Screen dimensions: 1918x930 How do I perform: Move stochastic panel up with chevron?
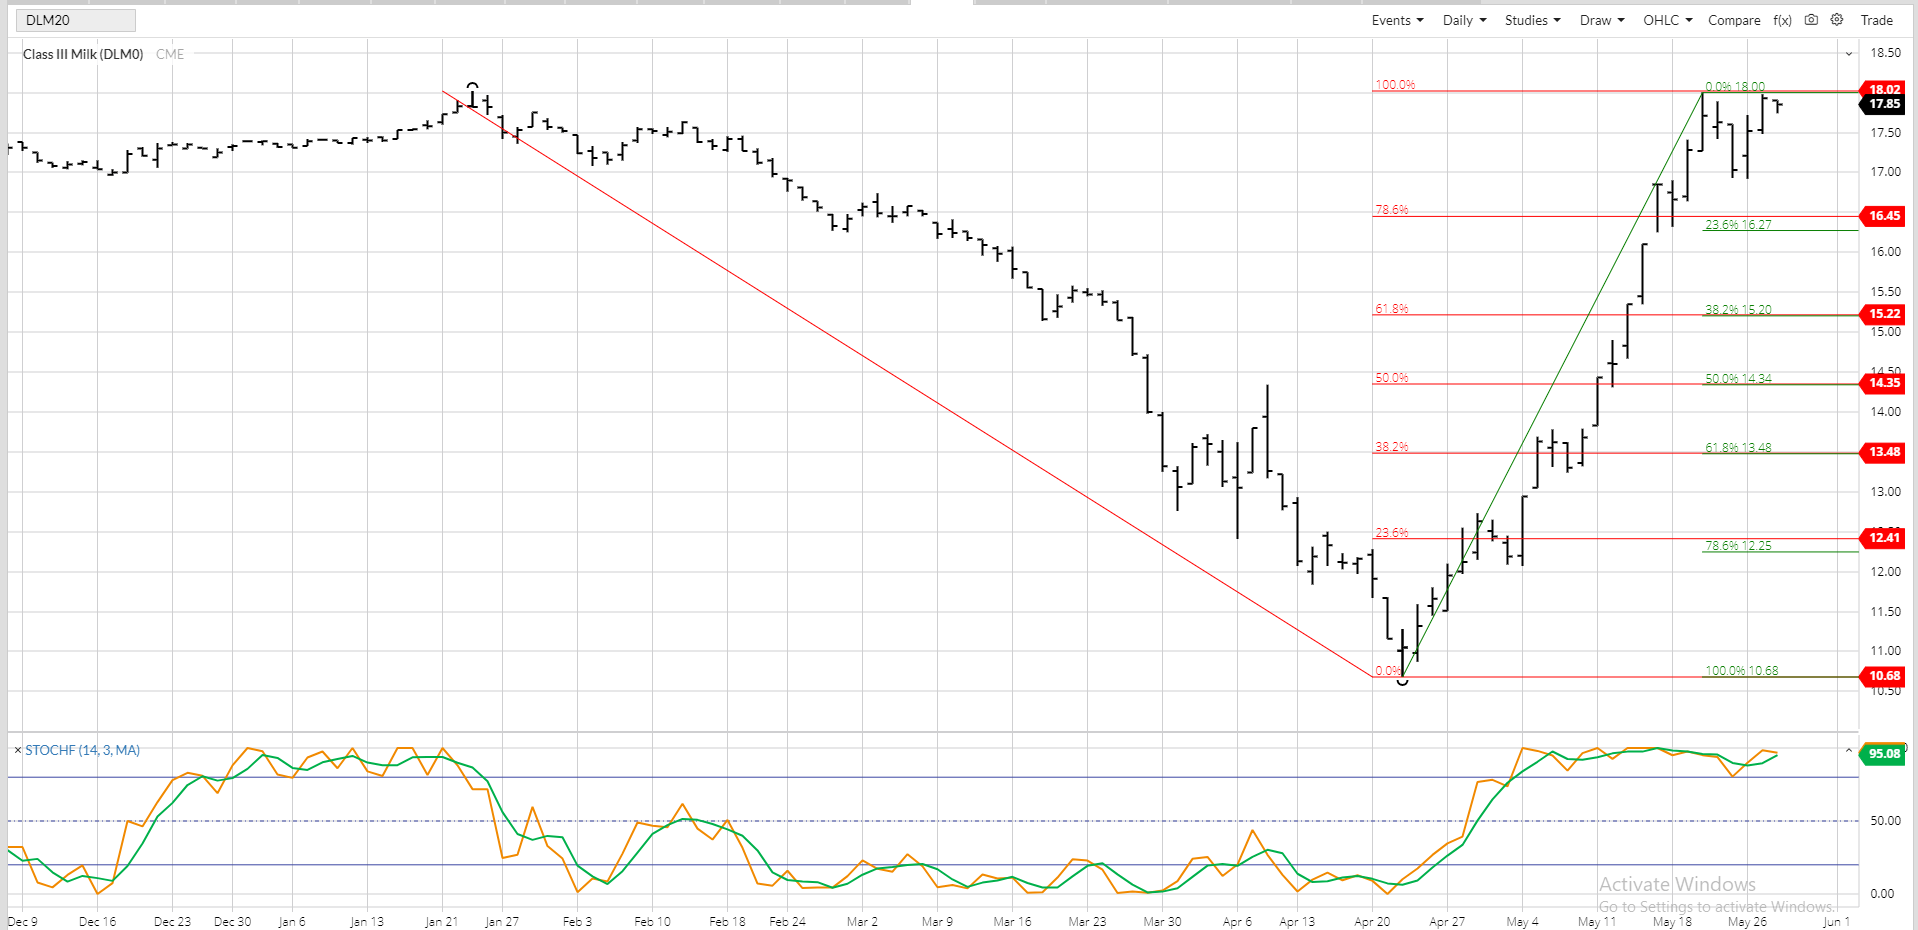[x=1848, y=750]
